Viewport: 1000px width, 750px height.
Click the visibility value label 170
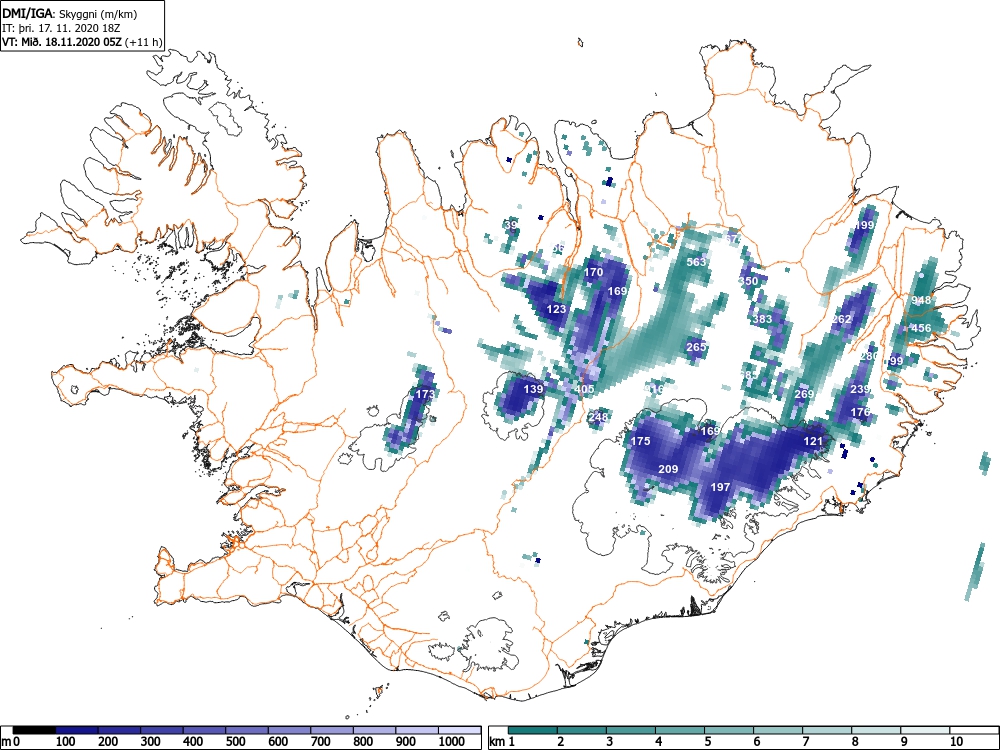click(593, 272)
